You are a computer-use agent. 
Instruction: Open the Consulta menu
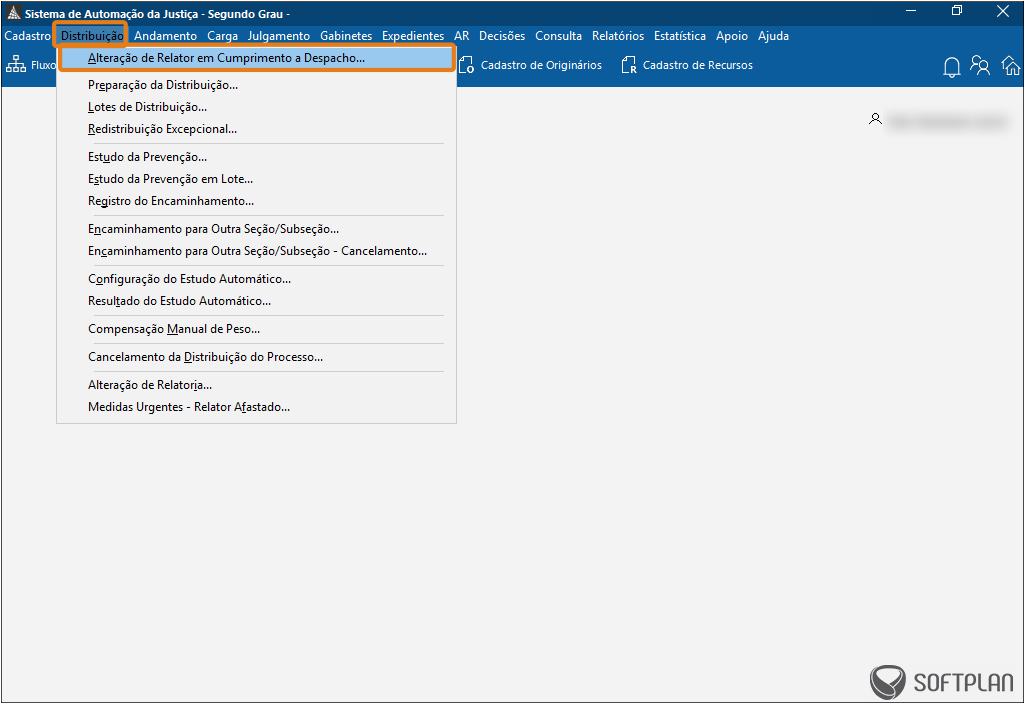click(558, 36)
